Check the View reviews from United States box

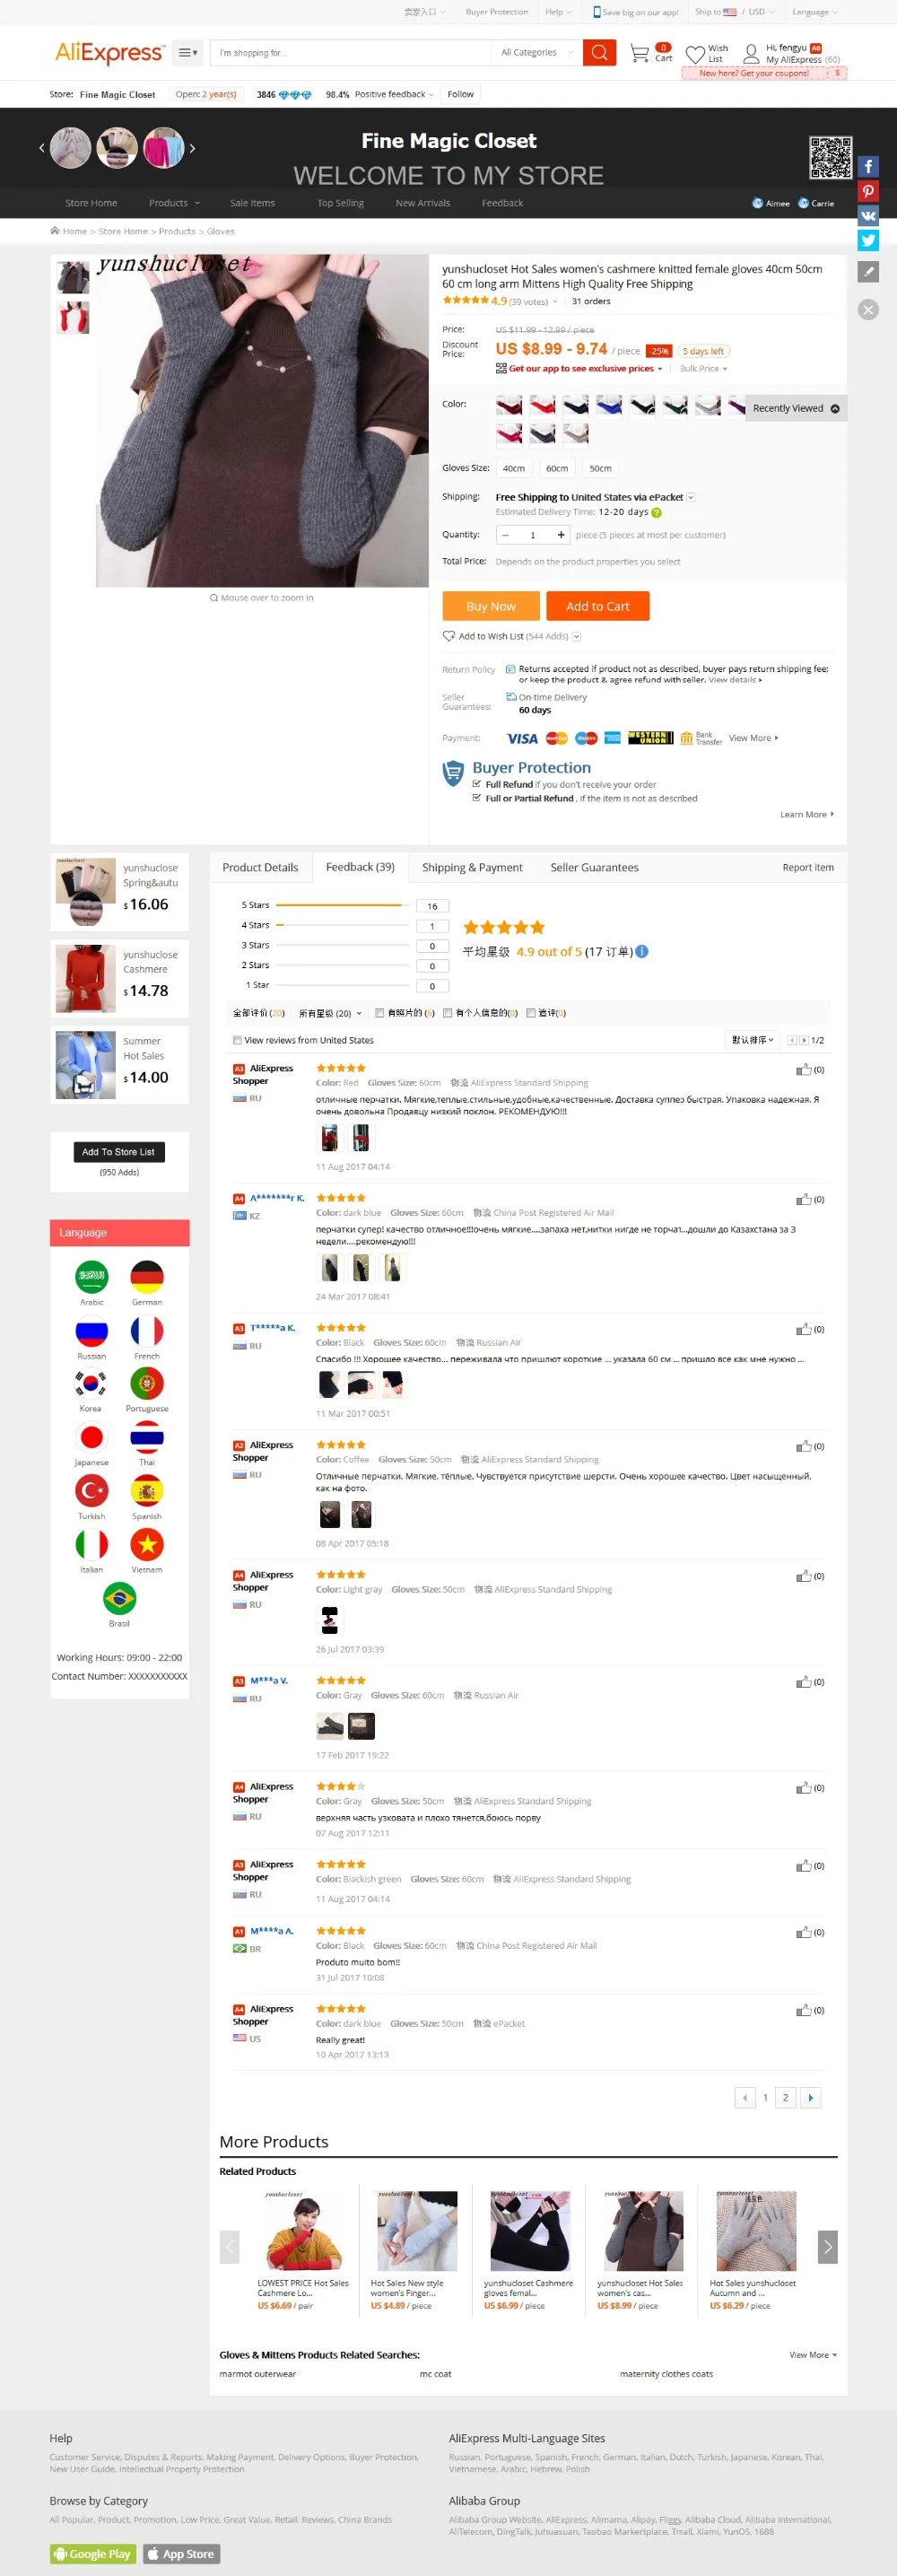237,1040
